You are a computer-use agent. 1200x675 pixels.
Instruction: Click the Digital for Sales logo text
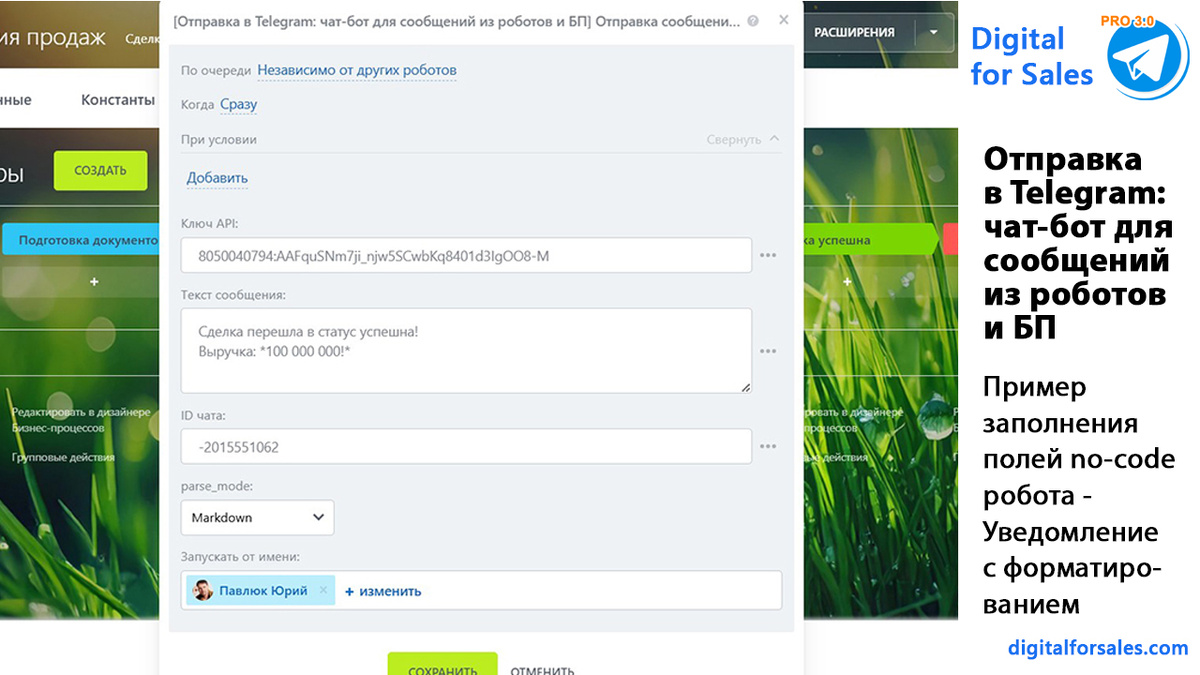[x=1032, y=55]
